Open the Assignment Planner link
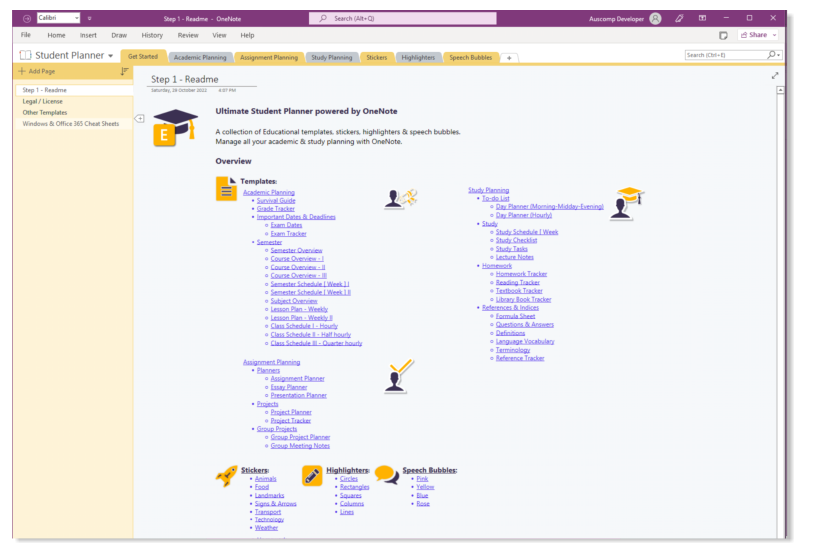820x560 pixels. 298,379
